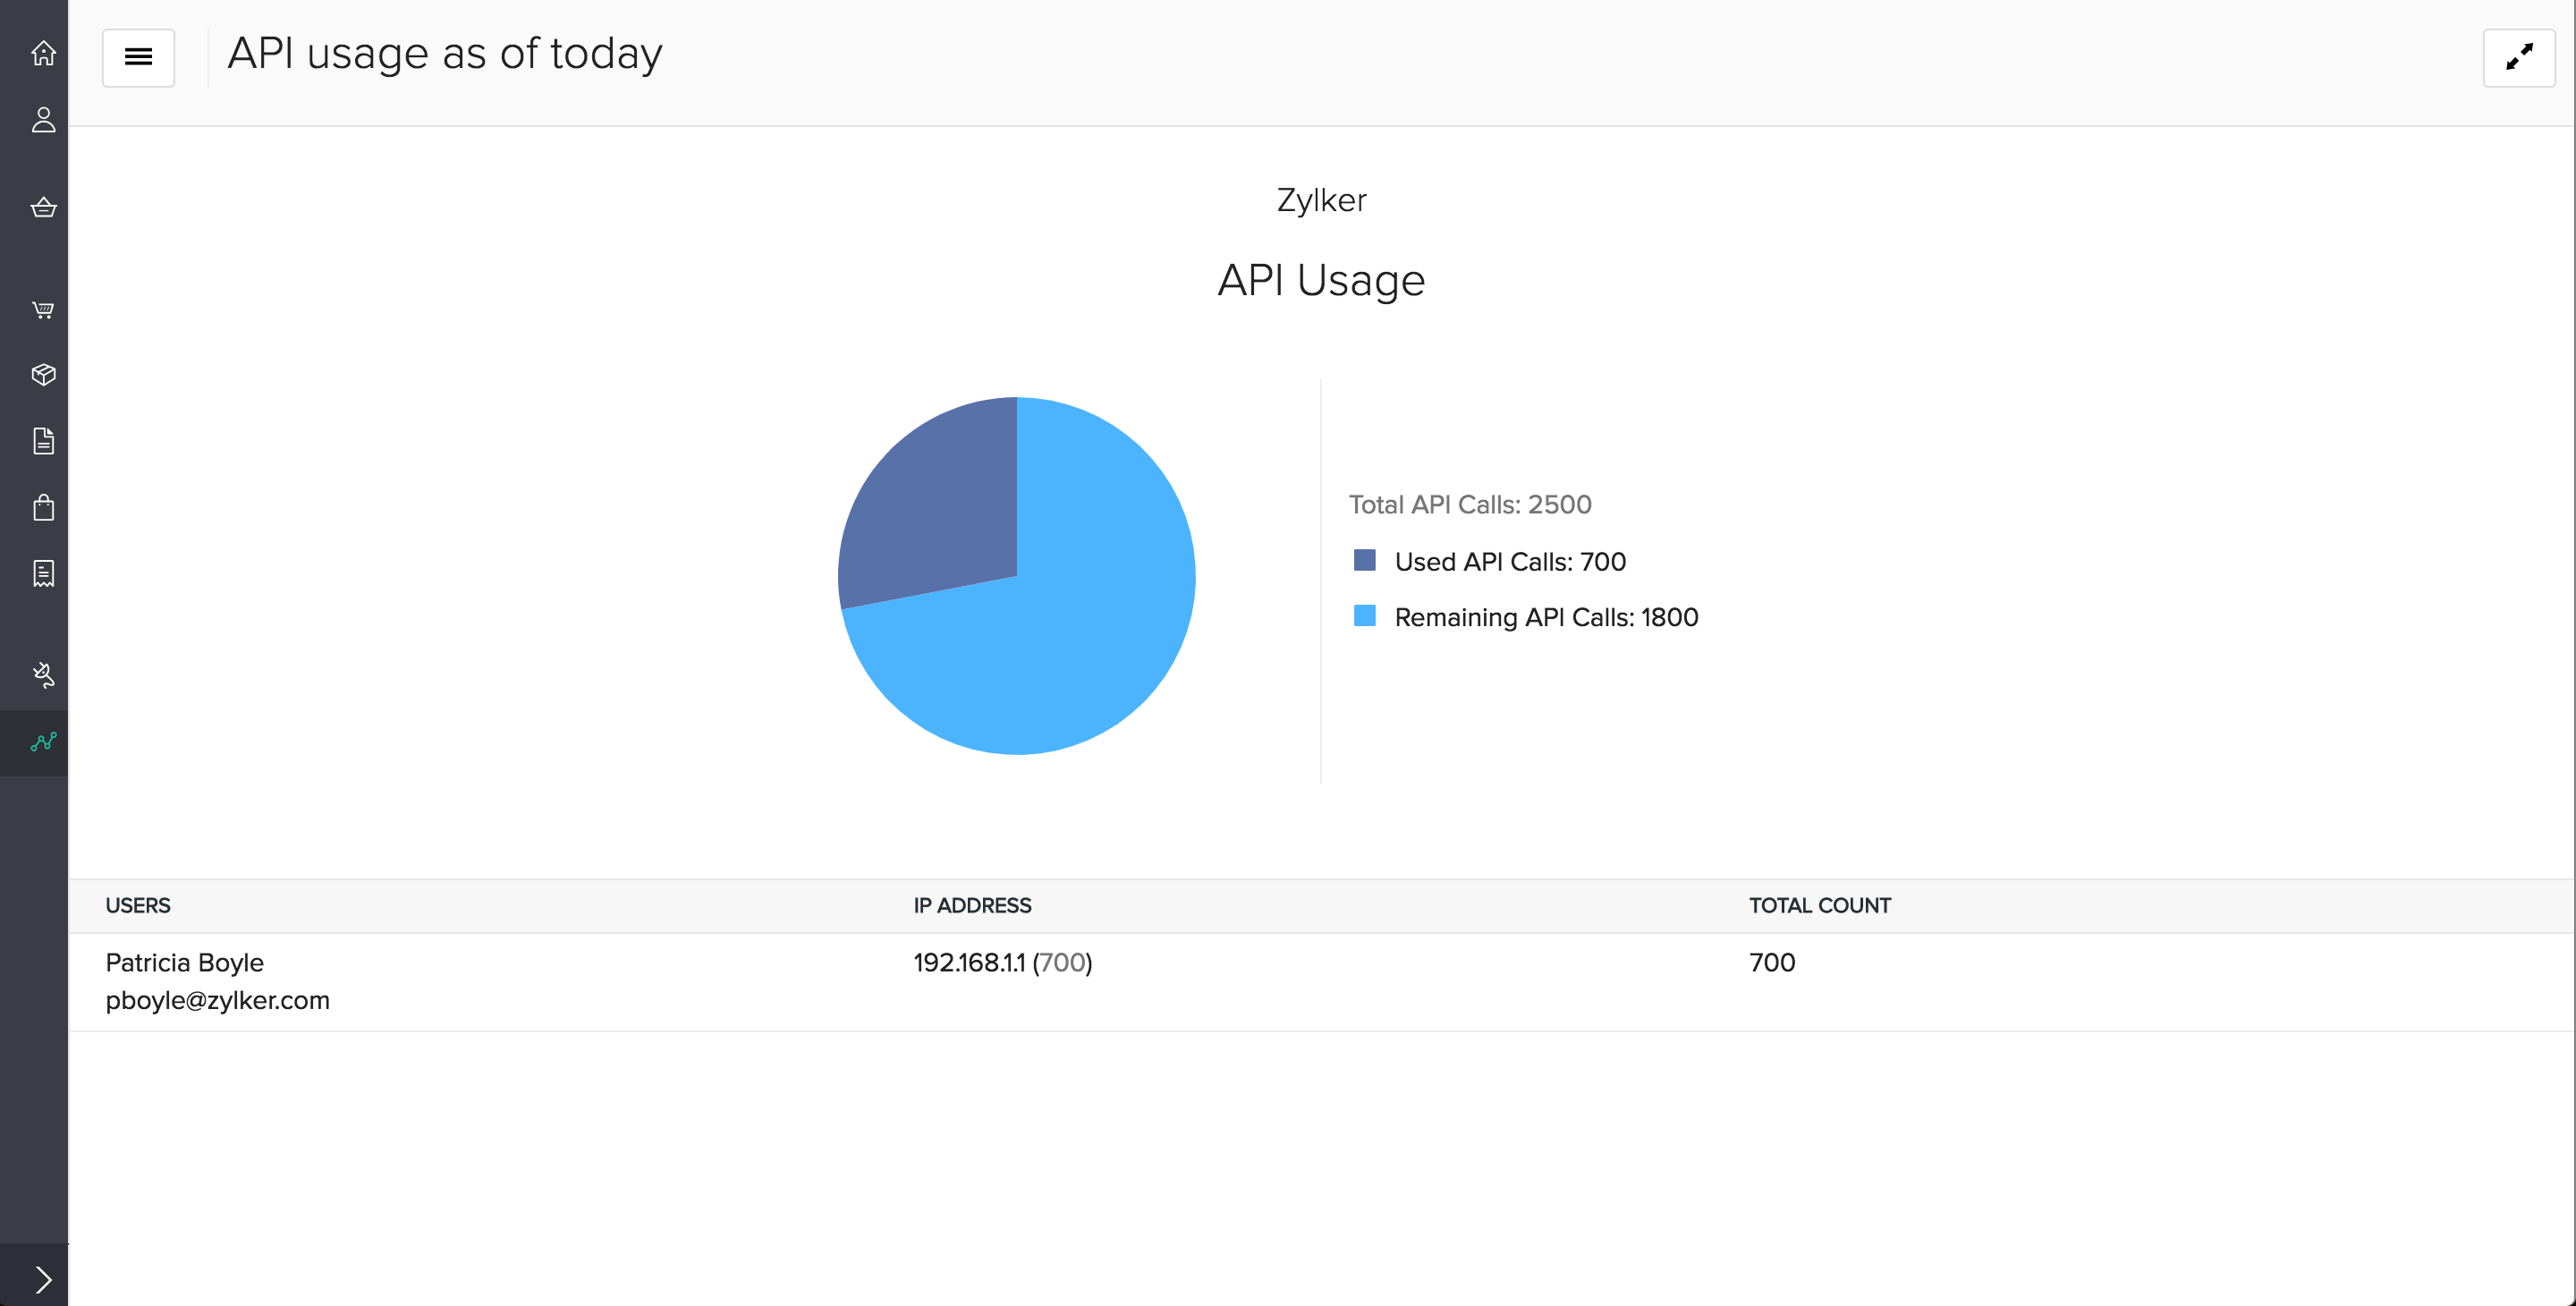Open the Documents page icon
The image size is (2576, 1306).
point(43,440)
